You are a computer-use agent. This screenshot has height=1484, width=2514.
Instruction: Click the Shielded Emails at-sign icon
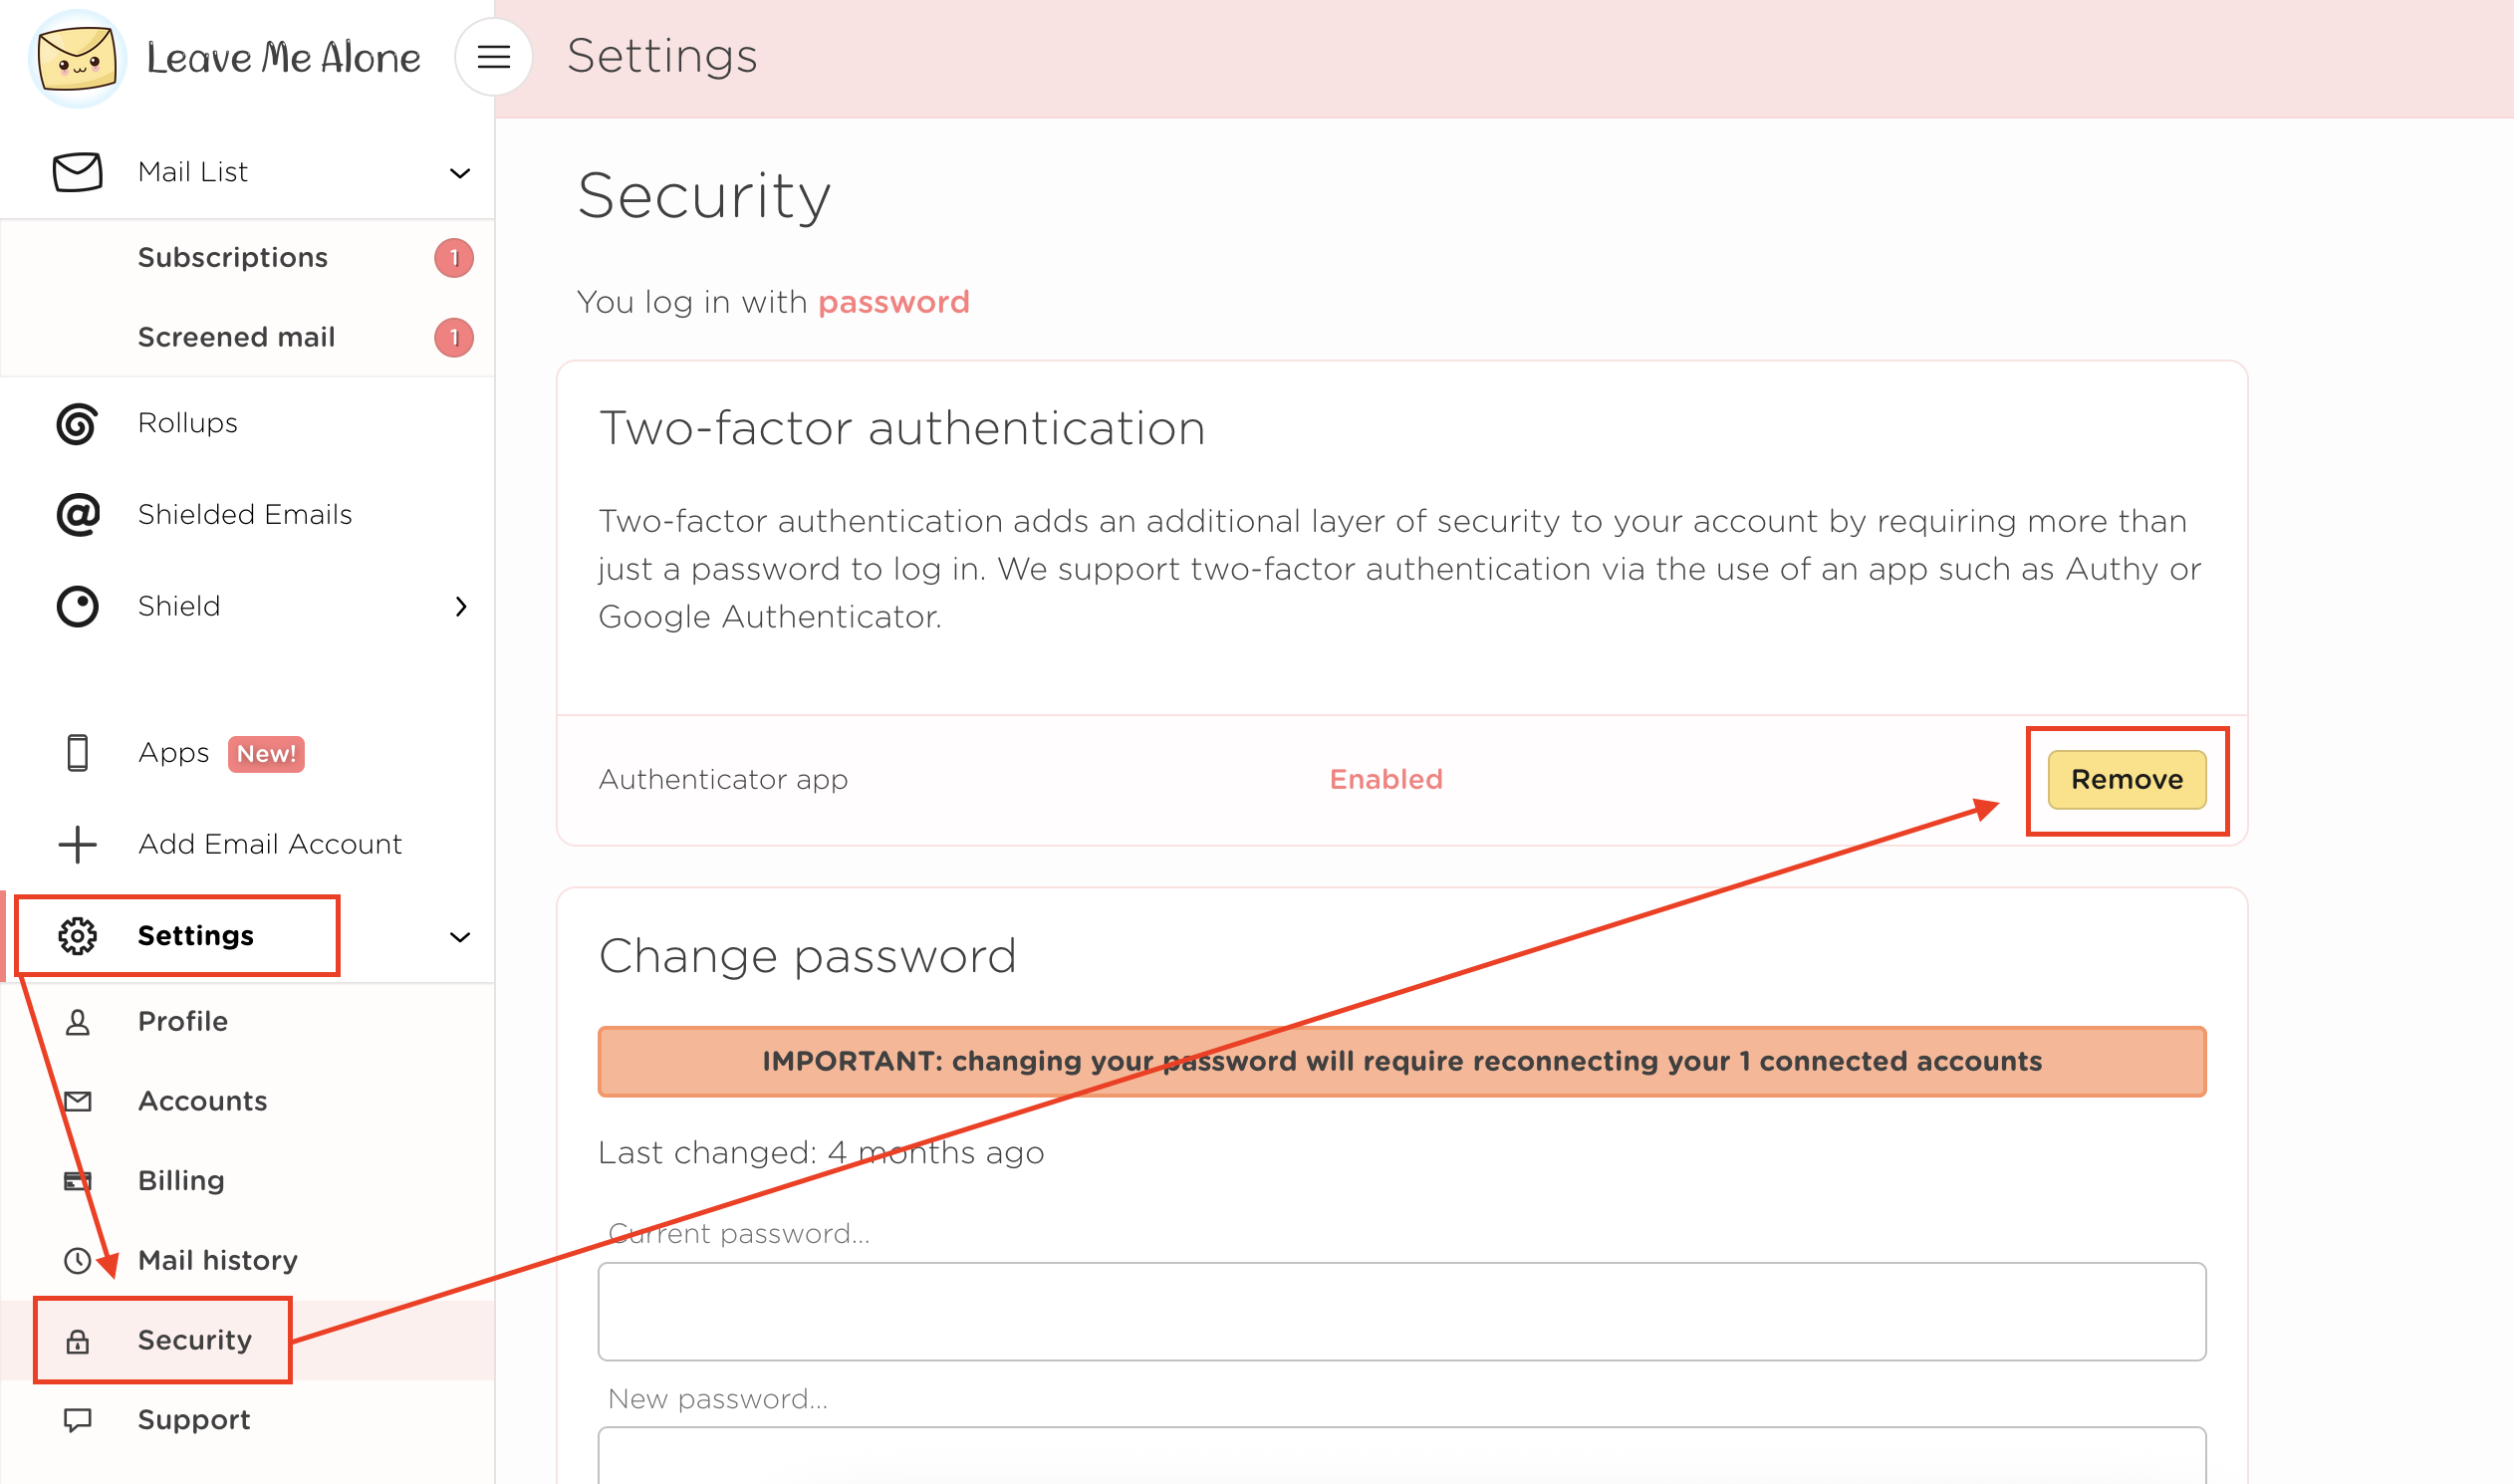(x=77, y=515)
